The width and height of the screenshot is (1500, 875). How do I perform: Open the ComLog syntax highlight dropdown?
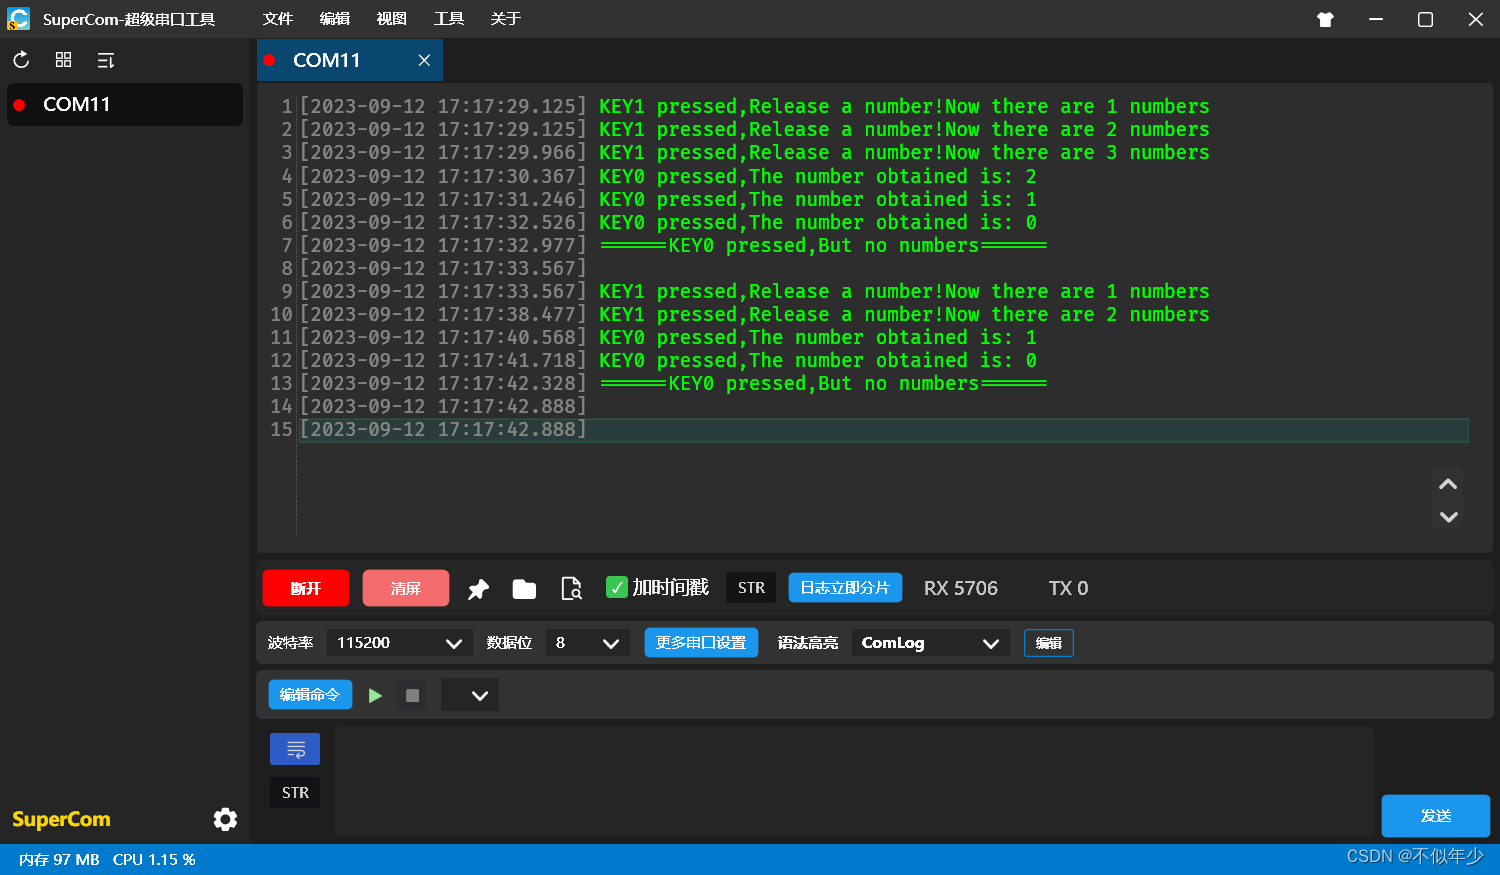[930, 643]
